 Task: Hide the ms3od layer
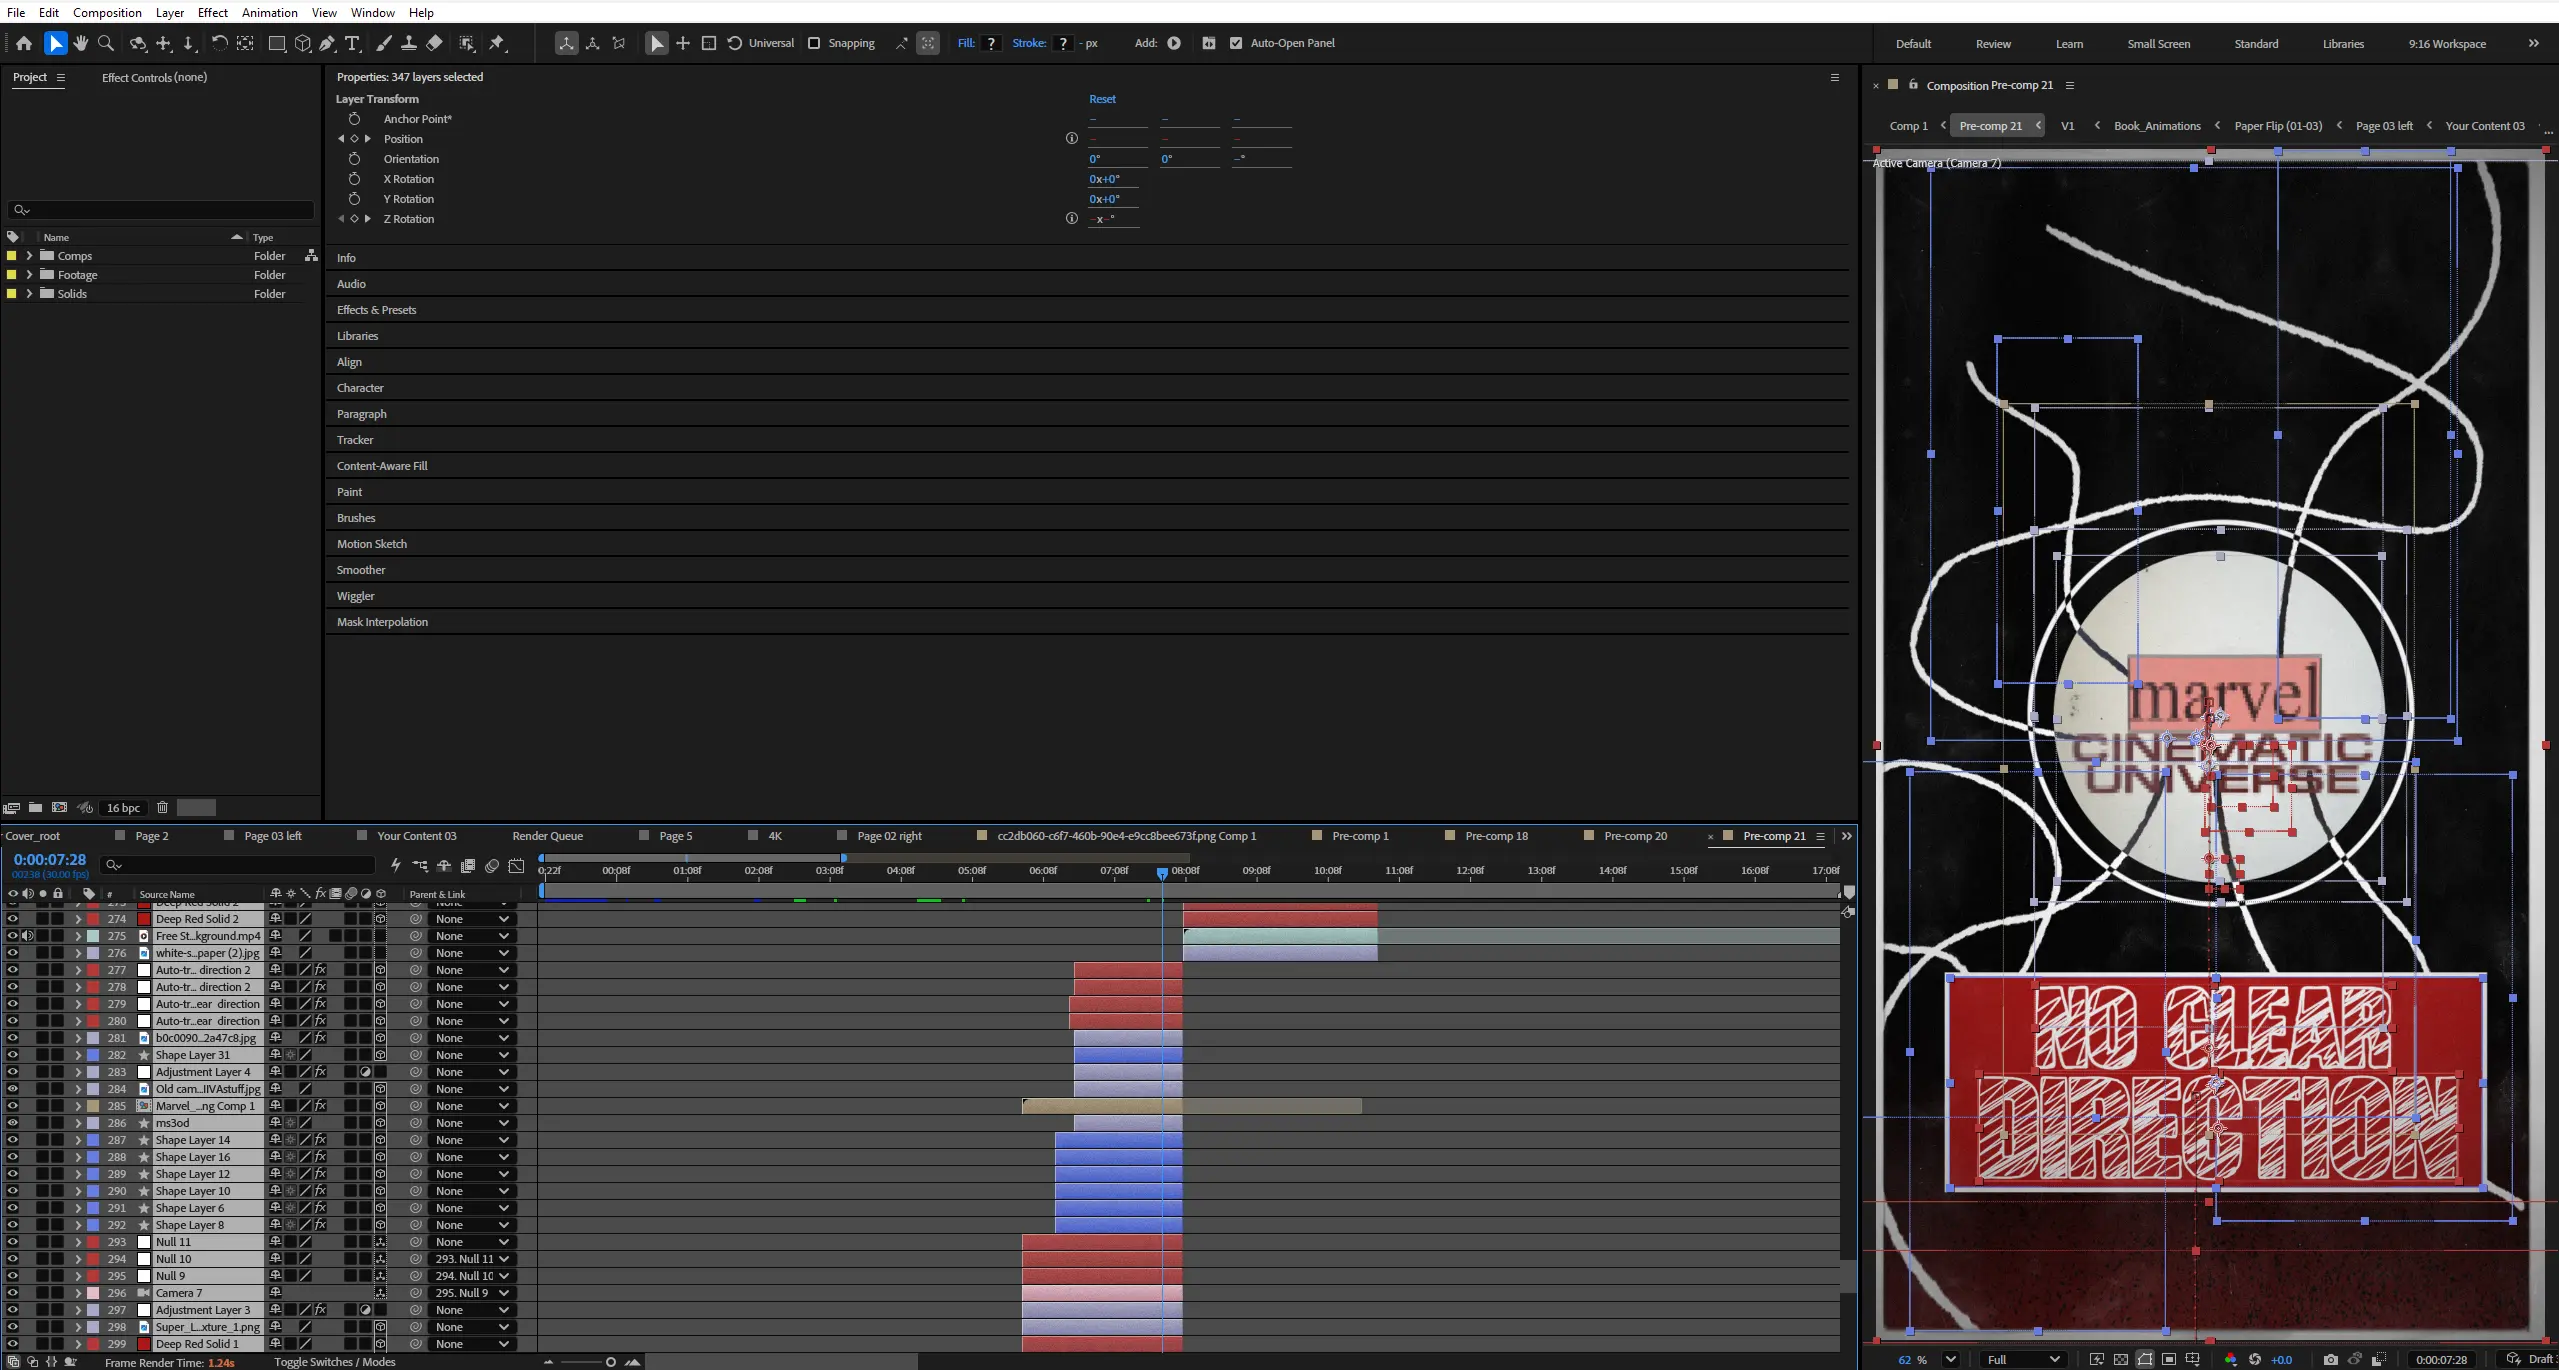12,1123
